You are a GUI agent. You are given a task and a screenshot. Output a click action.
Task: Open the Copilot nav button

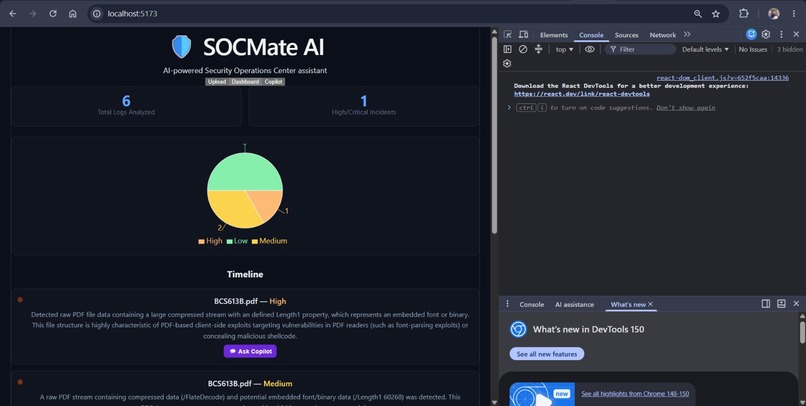click(x=273, y=82)
